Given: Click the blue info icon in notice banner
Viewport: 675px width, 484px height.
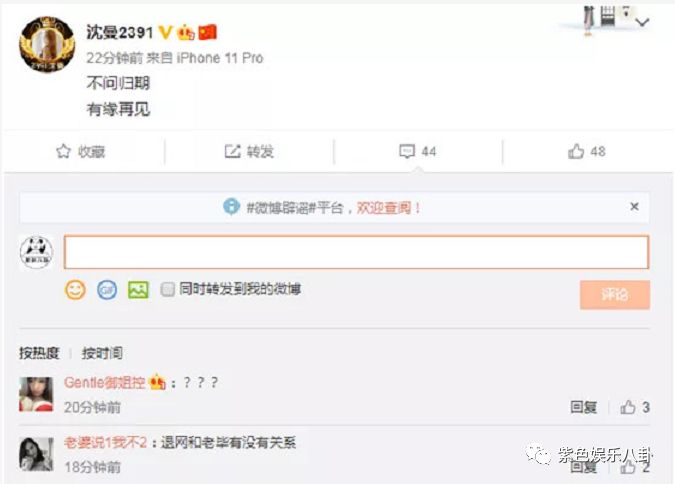Looking at the screenshot, I should pos(231,207).
